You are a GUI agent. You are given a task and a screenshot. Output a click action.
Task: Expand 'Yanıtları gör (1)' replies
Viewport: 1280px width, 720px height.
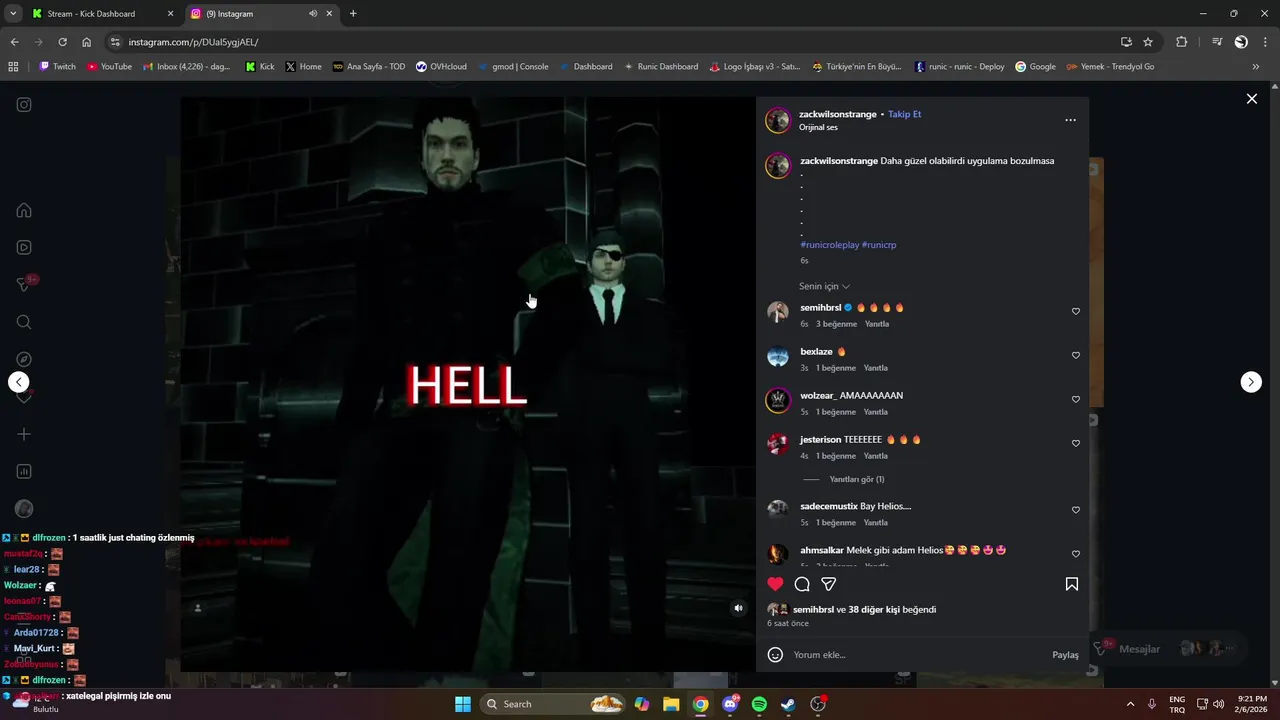(x=857, y=479)
